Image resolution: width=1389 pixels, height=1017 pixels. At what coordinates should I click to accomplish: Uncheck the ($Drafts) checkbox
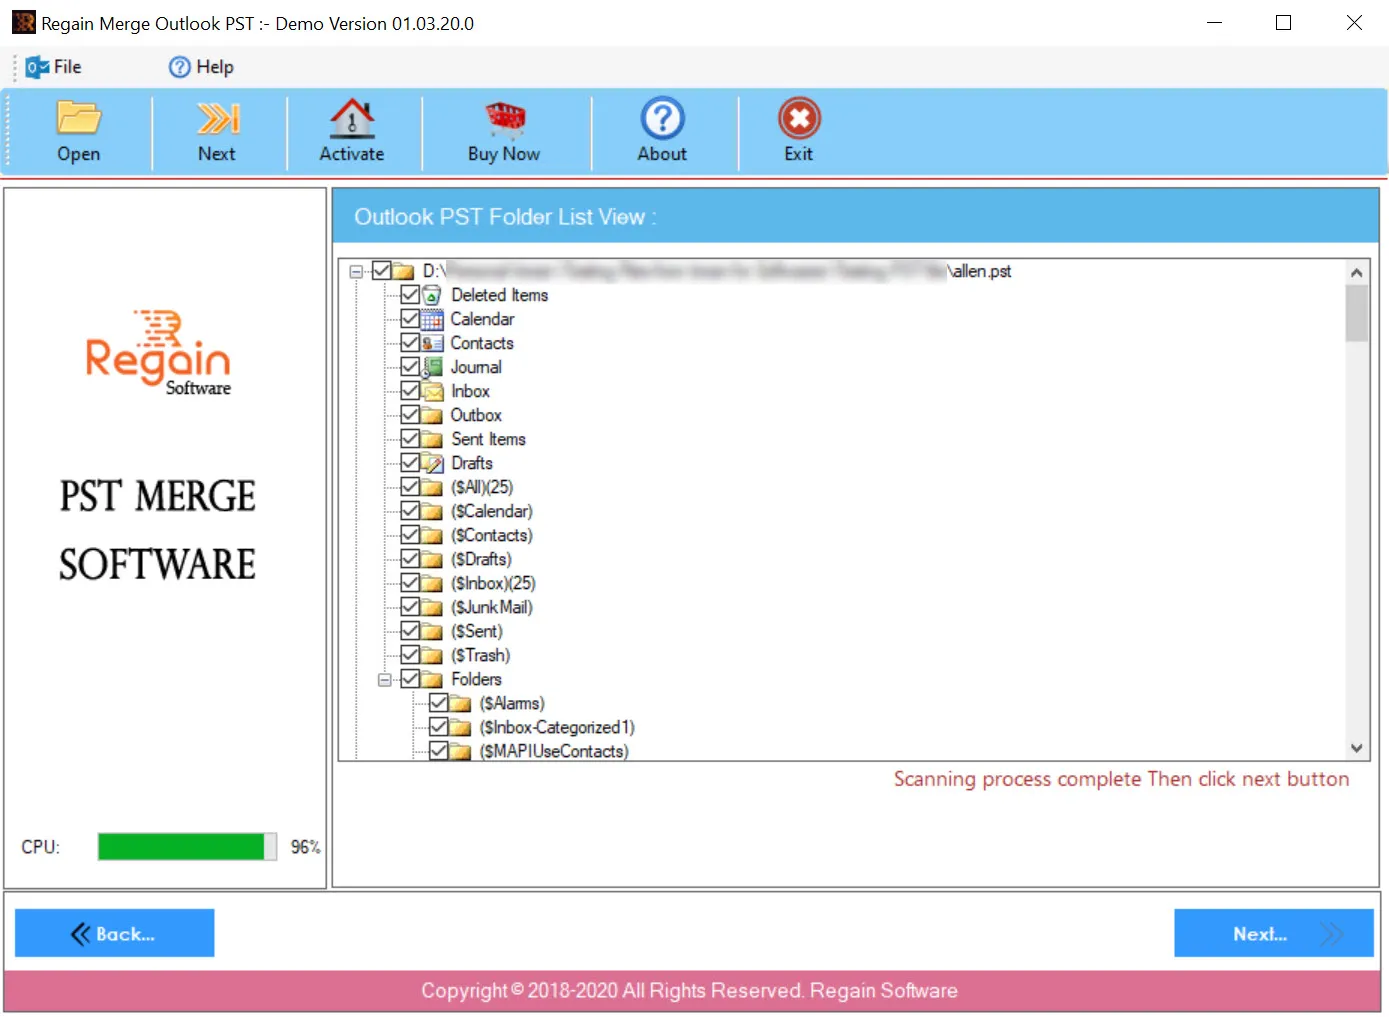pos(410,559)
